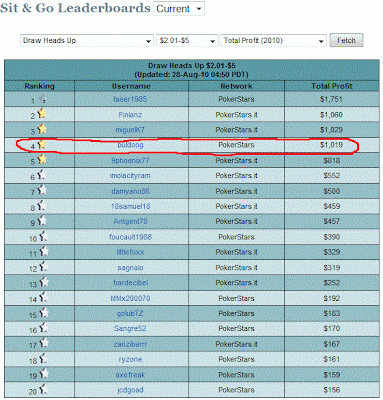383x400 pixels.
Task: Click the Fetch button
Action: [346, 40]
